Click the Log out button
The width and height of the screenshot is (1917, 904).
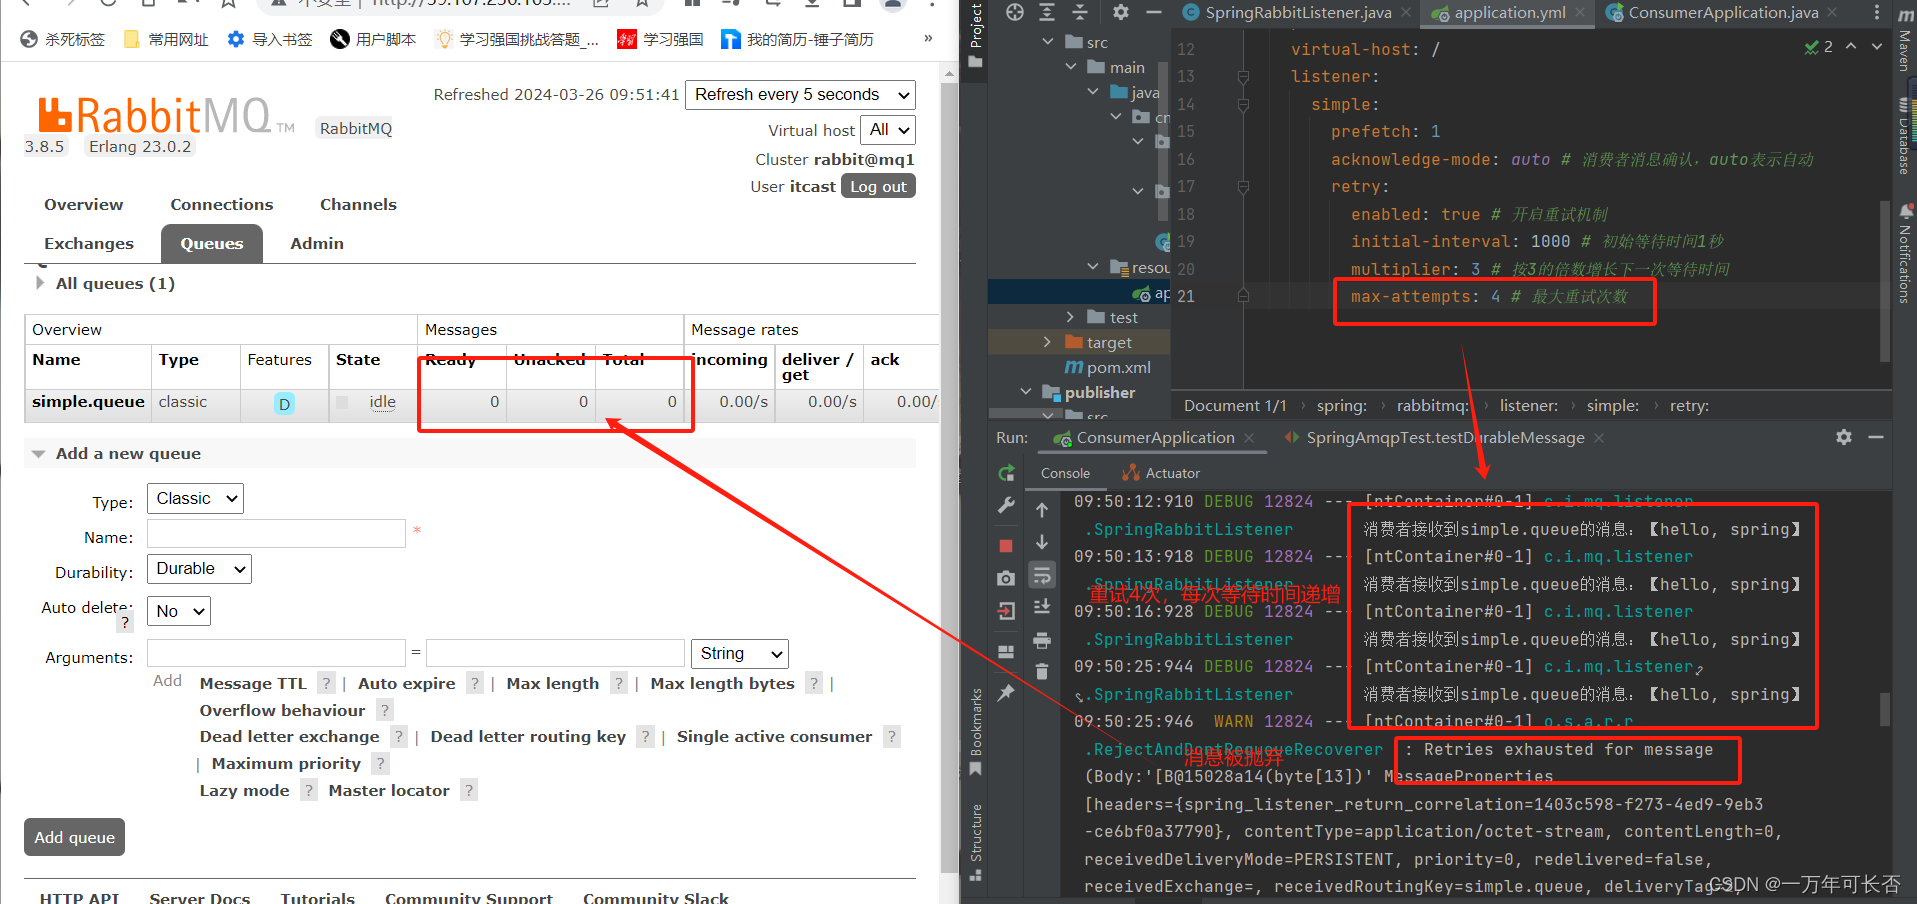click(x=878, y=186)
